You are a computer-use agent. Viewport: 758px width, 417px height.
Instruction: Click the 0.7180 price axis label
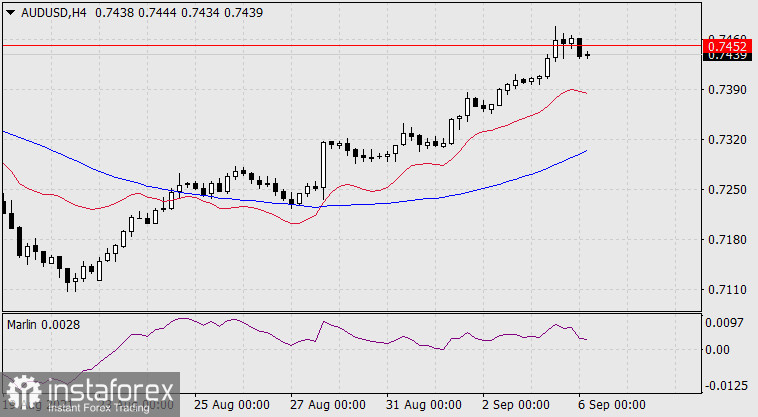pos(726,240)
